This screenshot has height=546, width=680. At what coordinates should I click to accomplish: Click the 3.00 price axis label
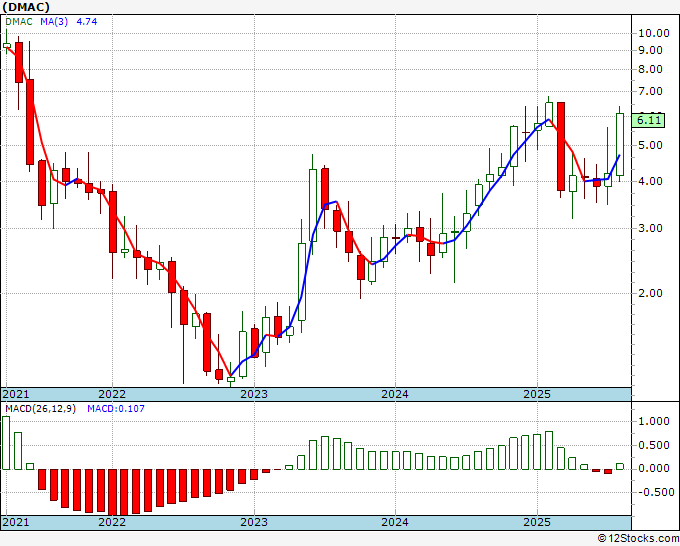(x=650, y=229)
